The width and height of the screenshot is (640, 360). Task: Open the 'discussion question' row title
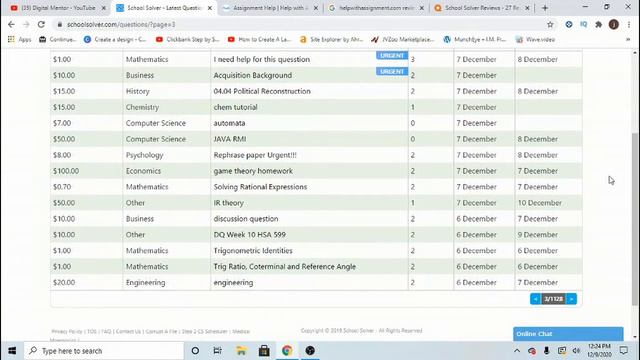(x=246, y=219)
